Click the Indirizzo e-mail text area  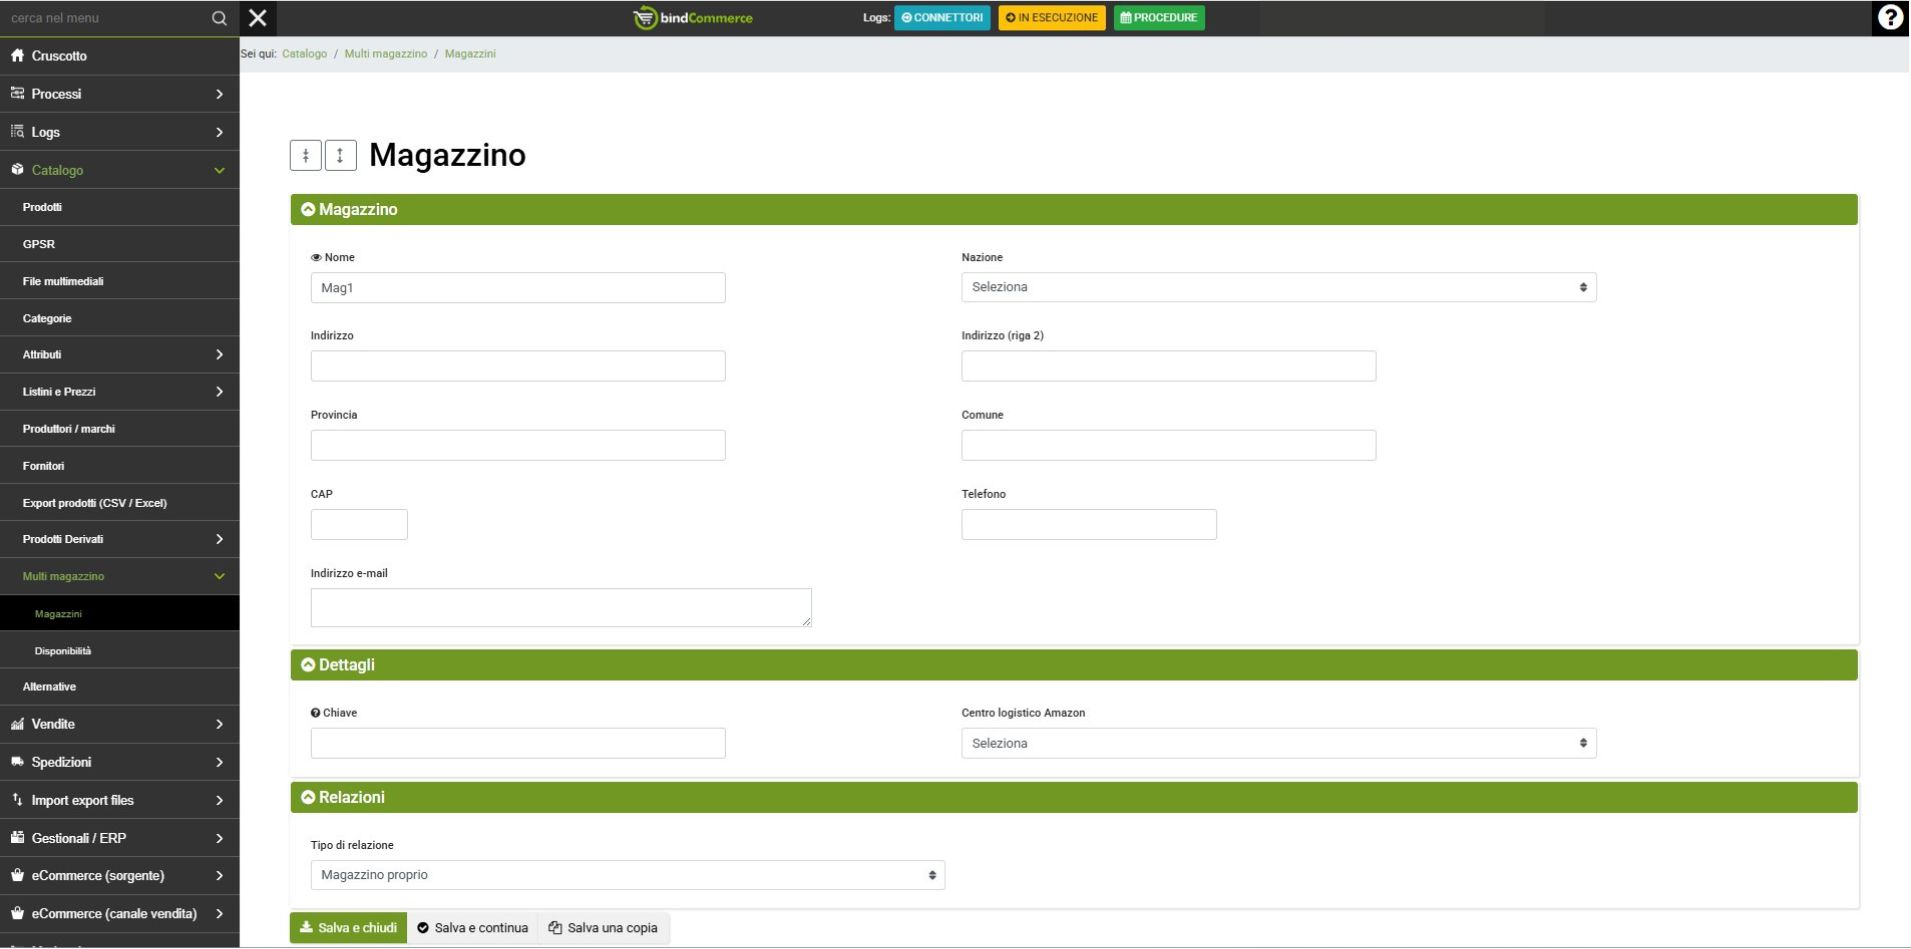[x=560, y=608]
